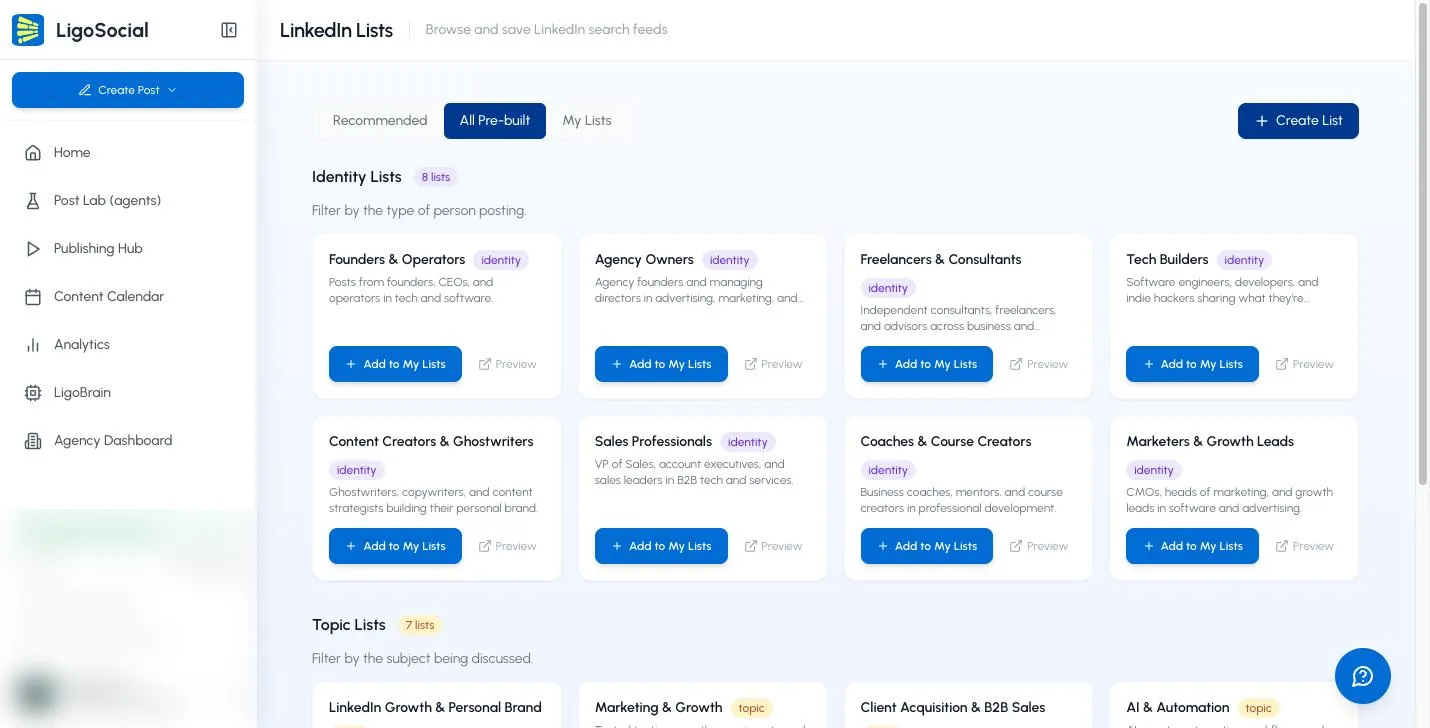Image resolution: width=1430 pixels, height=728 pixels.
Task: Click the LigoSocial logo icon
Action: (28, 30)
